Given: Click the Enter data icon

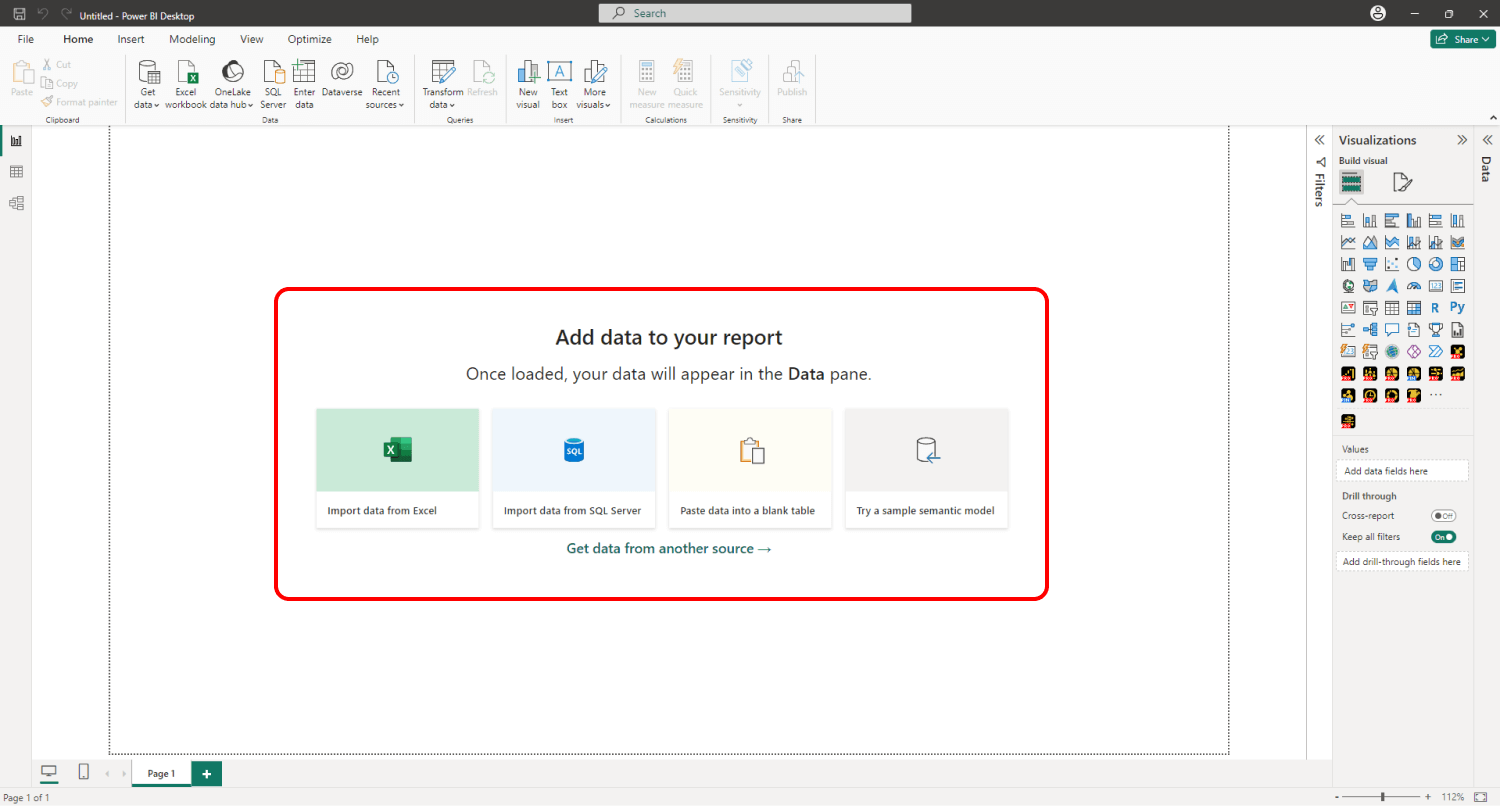Looking at the screenshot, I should click(x=304, y=72).
